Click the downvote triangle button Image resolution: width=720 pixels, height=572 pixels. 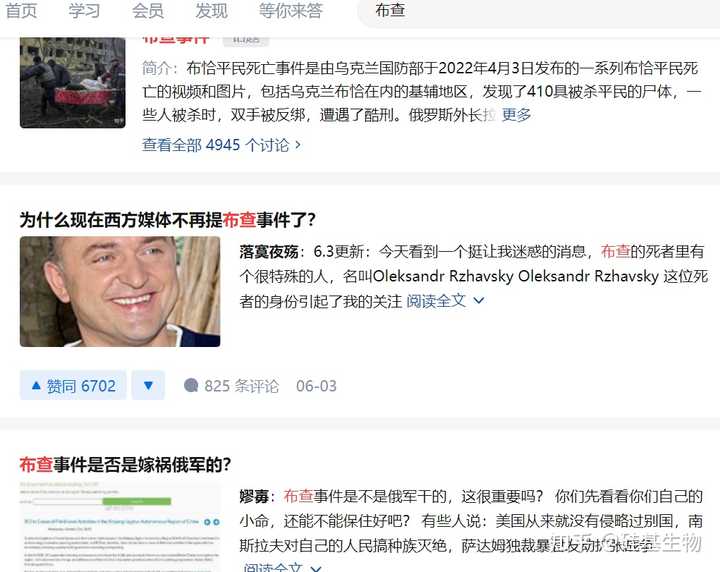click(x=148, y=386)
